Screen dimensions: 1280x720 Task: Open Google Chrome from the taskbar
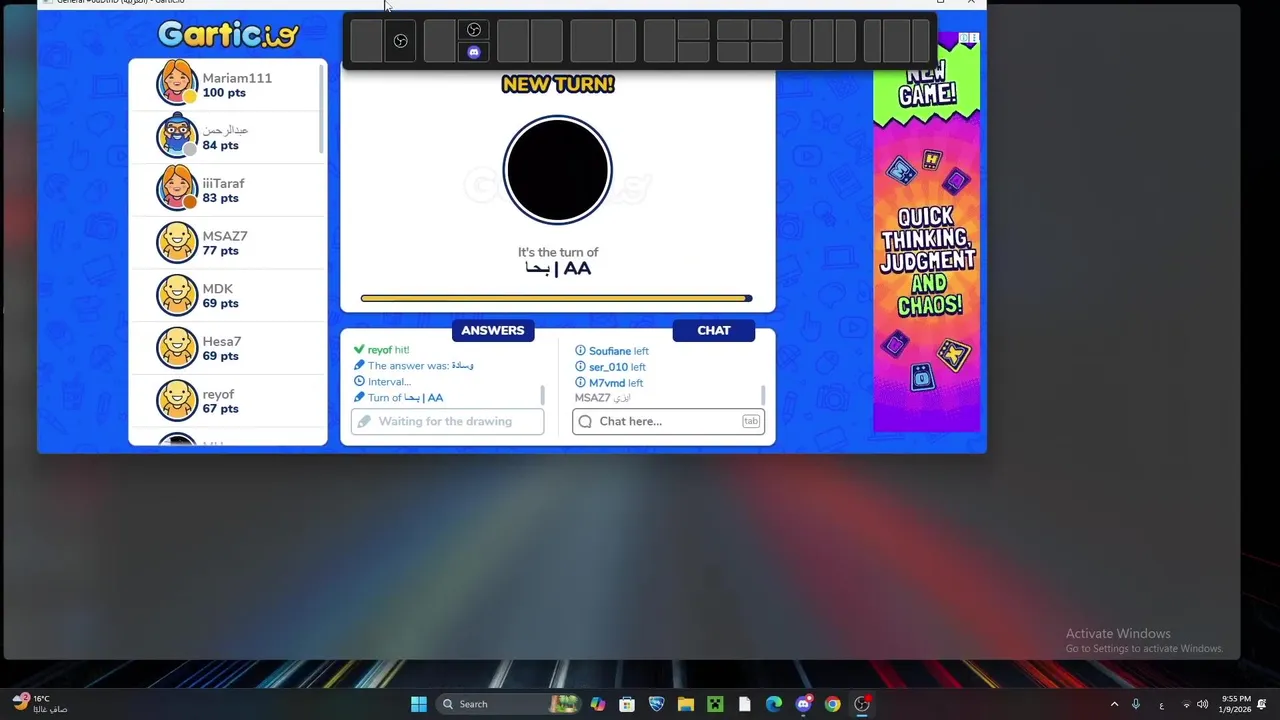click(832, 704)
